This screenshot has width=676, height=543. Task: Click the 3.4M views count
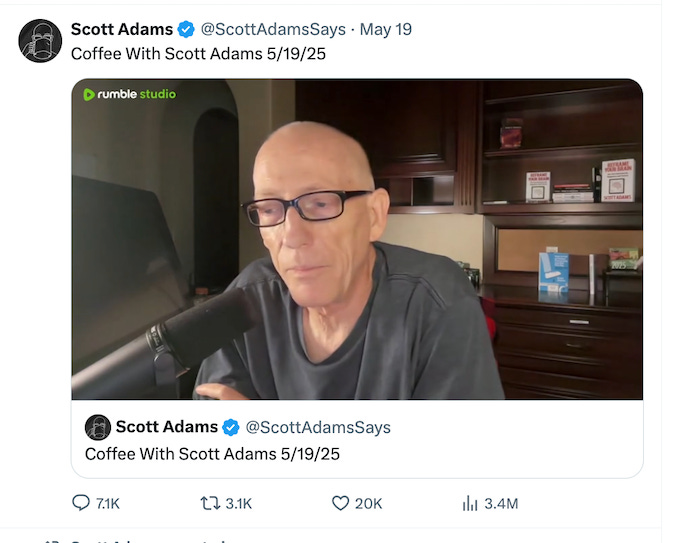pos(501,503)
